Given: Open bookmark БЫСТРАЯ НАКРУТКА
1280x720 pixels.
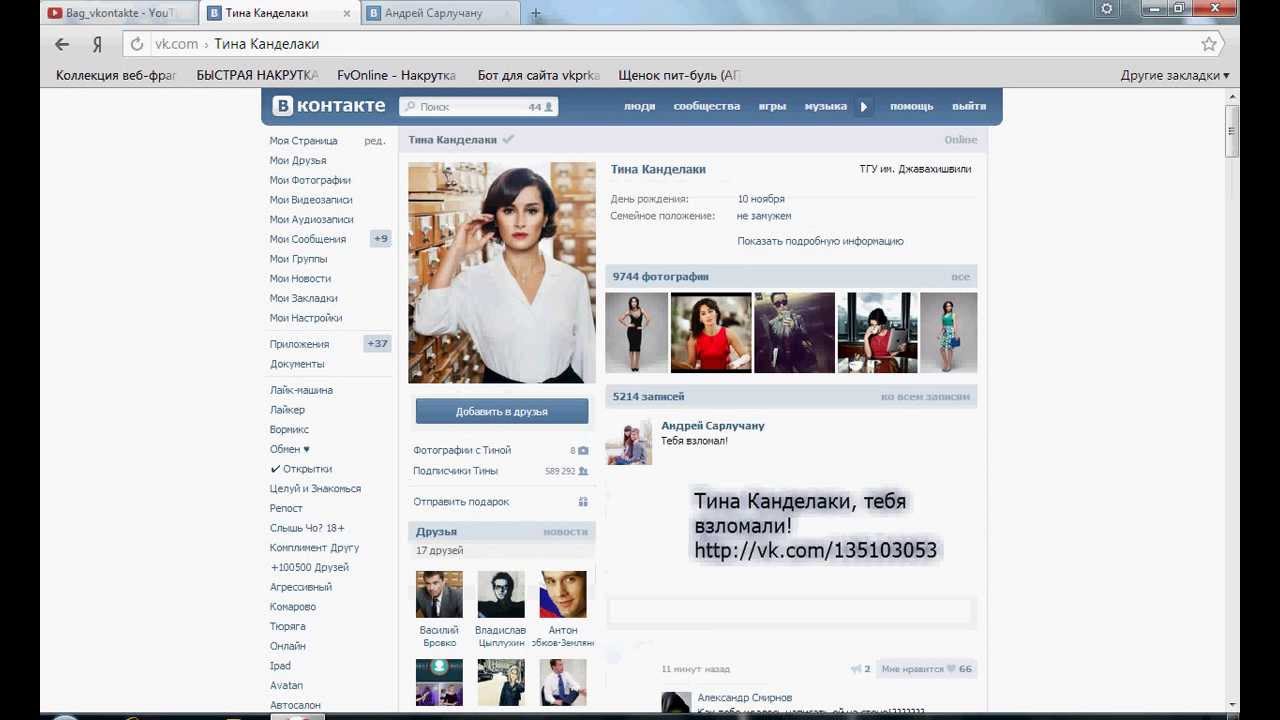Looking at the screenshot, I should point(257,75).
